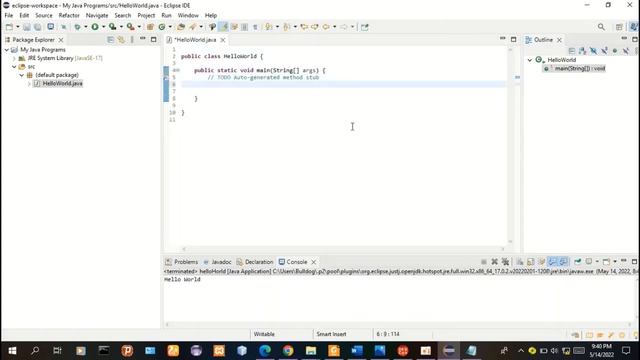Click the Open Type folder icon
Image resolution: width=640 pixels, height=360 pixels.
pyautogui.click(x=181, y=27)
